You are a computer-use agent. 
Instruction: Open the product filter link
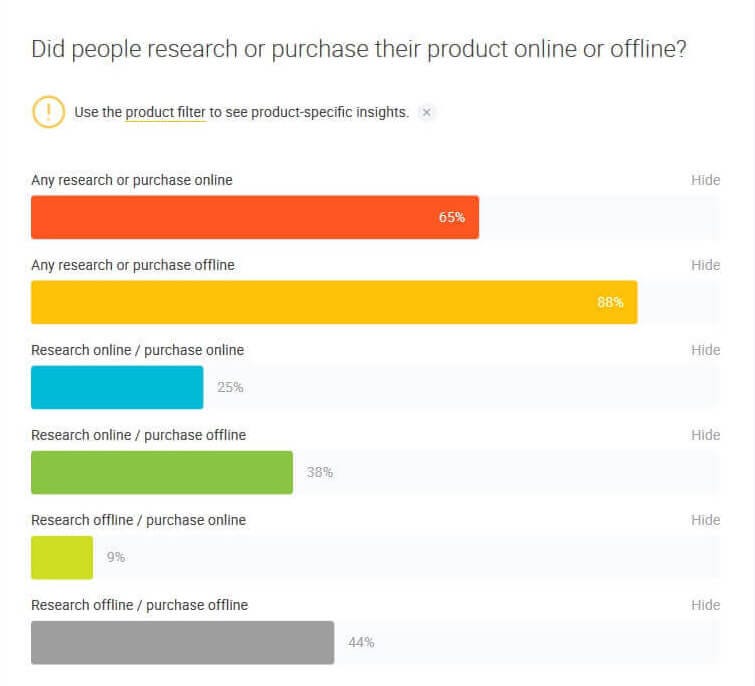[166, 112]
